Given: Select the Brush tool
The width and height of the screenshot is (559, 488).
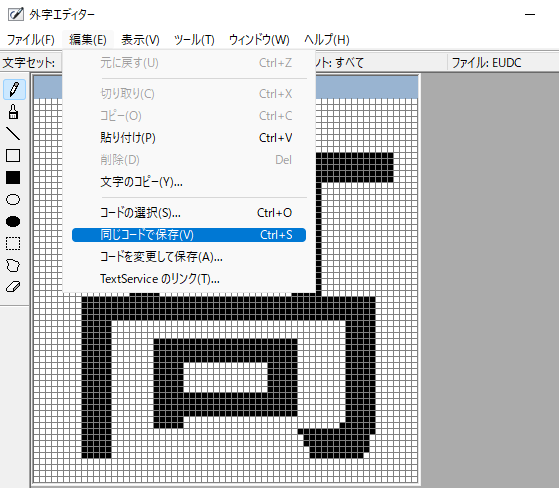Looking at the screenshot, I should click(x=13, y=112).
